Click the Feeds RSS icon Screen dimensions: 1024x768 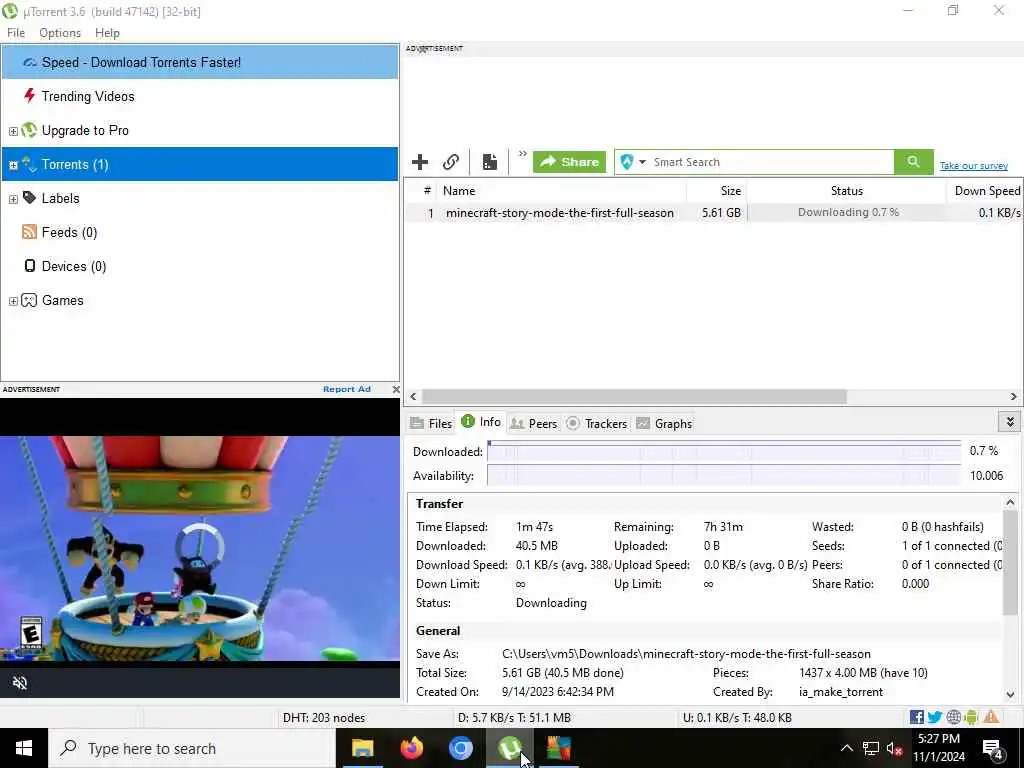[x=29, y=232]
